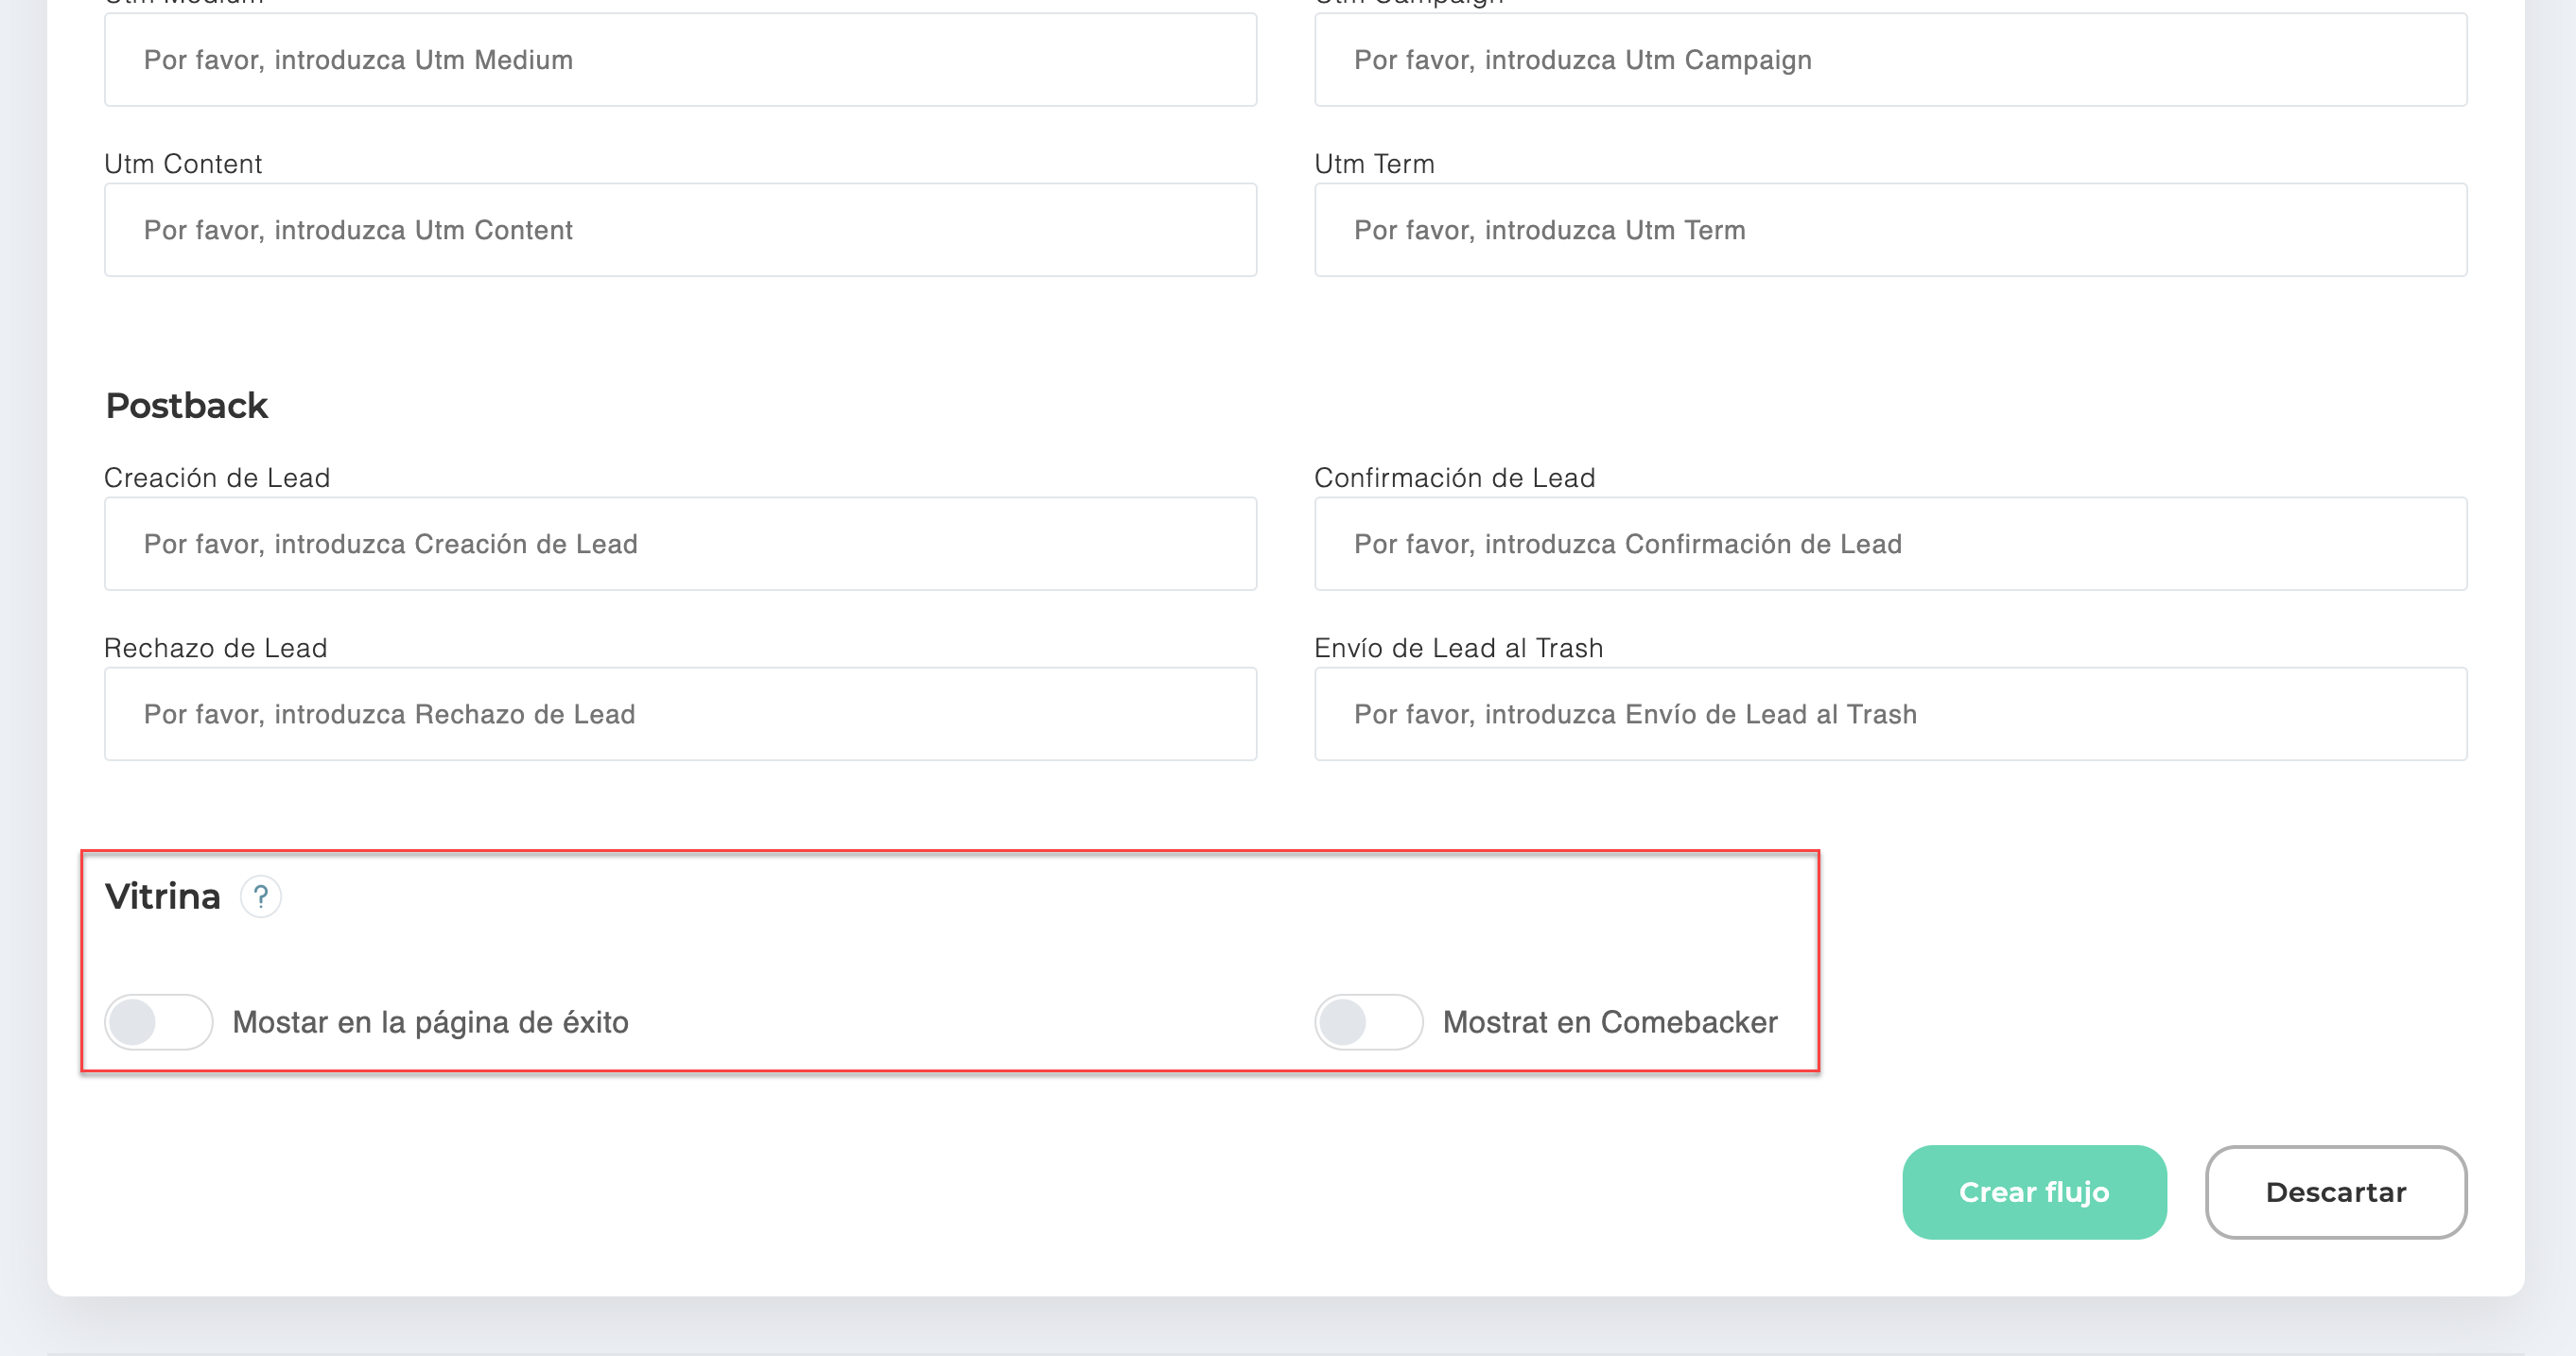Click into the Utm Term text box
This screenshot has height=1356, width=2576.
point(1890,230)
